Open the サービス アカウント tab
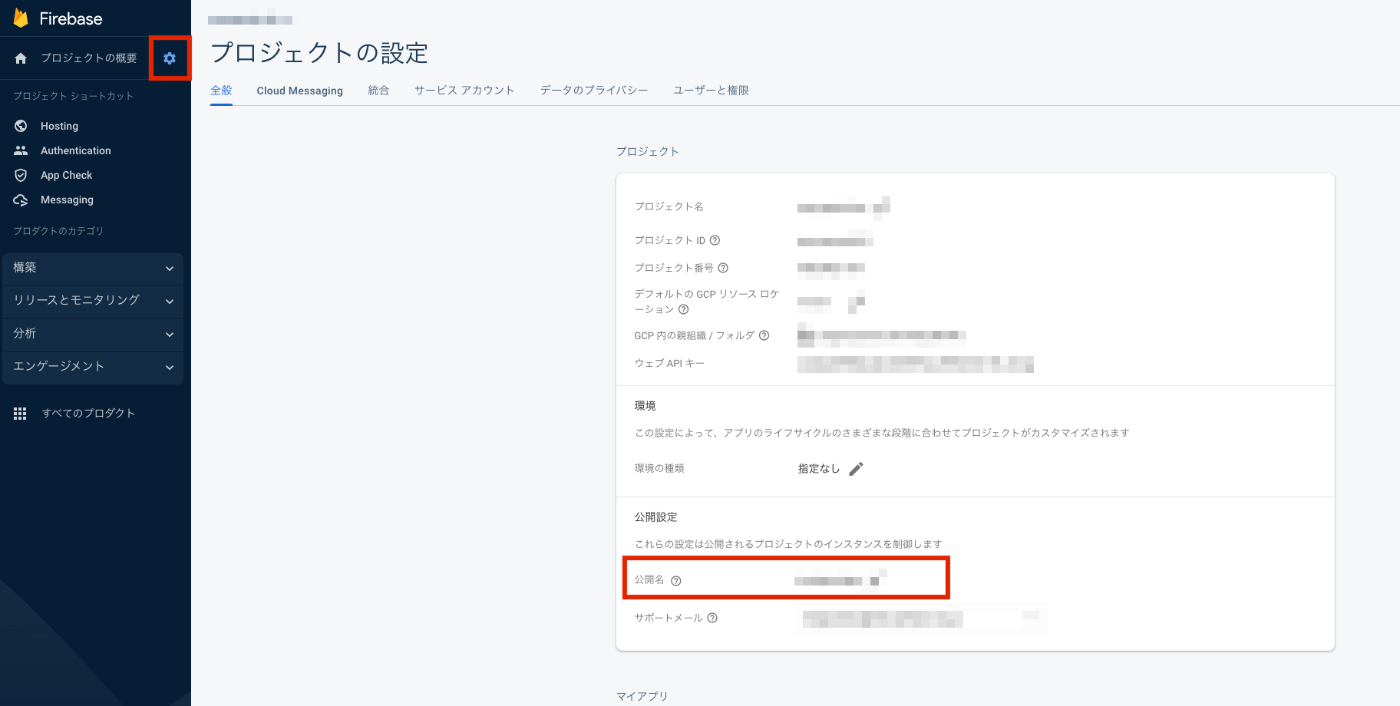Screen dimensions: 1400x706 (465, 90)
